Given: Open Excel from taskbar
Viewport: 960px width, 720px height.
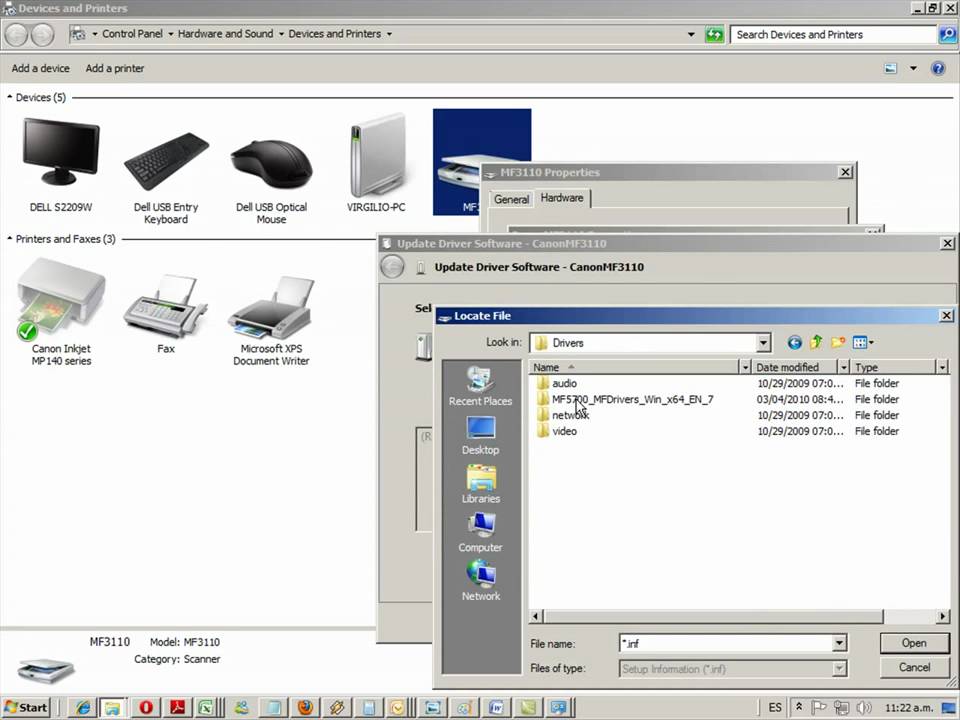Looking at the screenshot, I should tap(205, 708).
